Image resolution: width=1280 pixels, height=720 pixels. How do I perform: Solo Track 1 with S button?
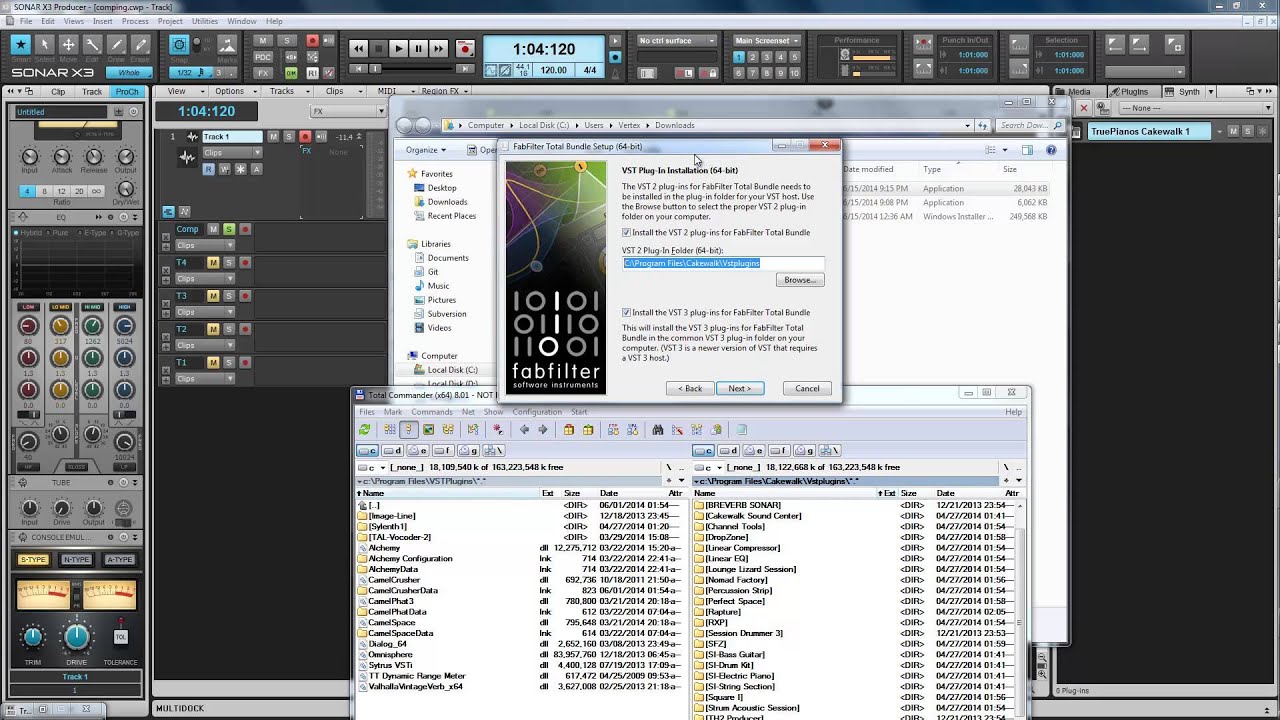(x=290, y=136)
